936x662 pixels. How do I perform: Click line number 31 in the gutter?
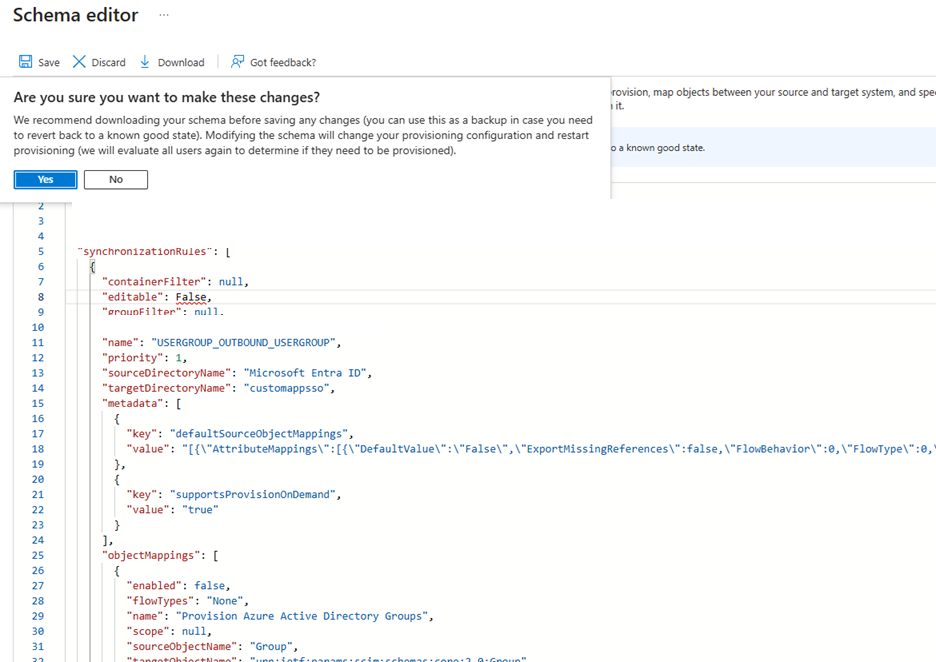38,646
